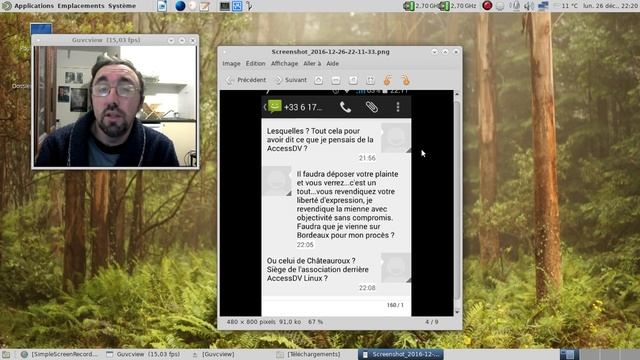Click the three-dot overflow menu icon
This screenshot has height=360, width=640.
(x=398, y=107)
